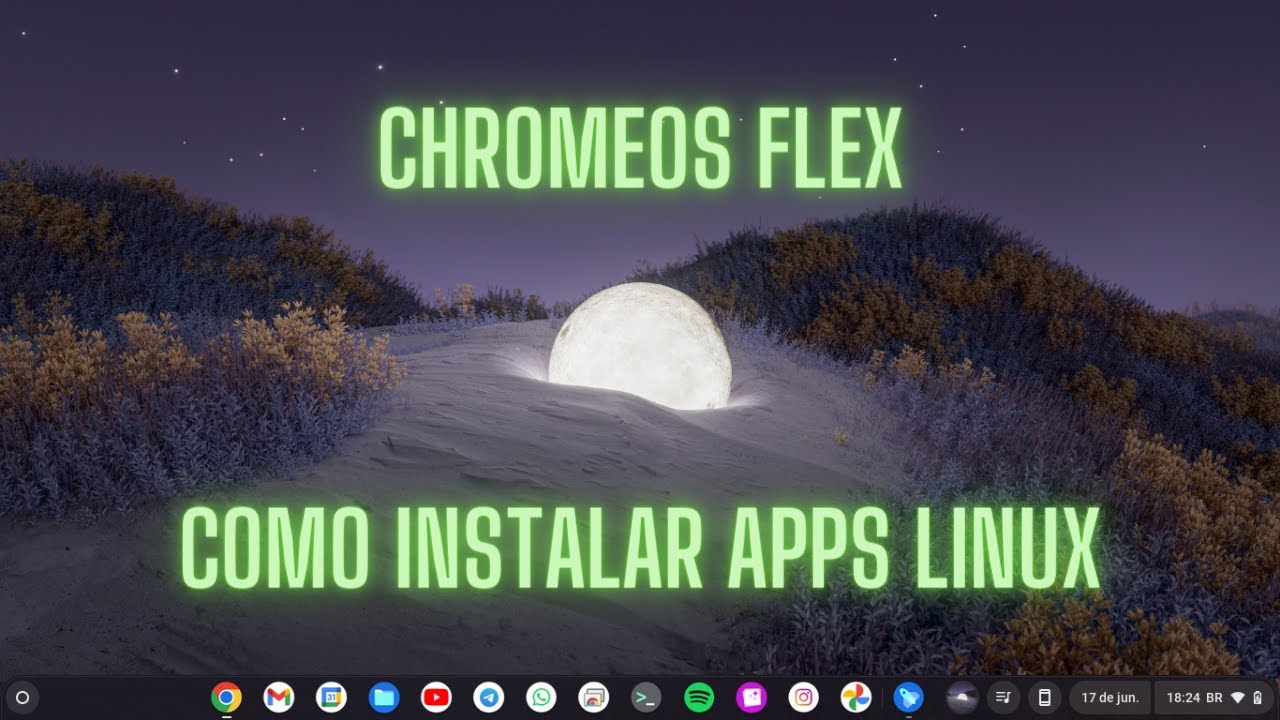Image resolution: width=1280 pixels, height=720 pixels.
Task: Open the Phone Hub tray icon
Action: pos(1044,697)
